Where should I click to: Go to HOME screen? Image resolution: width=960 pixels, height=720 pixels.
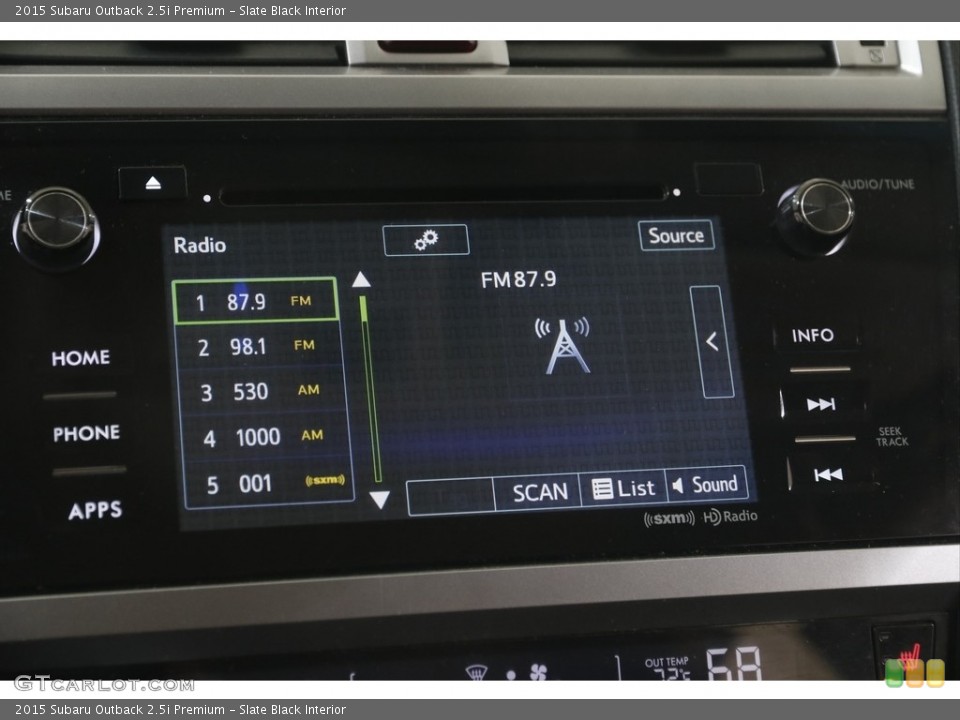80,358
